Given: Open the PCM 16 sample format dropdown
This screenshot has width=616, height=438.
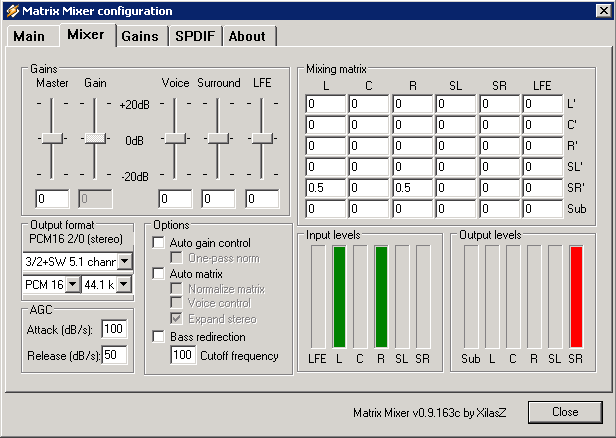Looking at the screenshot, I should (x=73, y=284).
